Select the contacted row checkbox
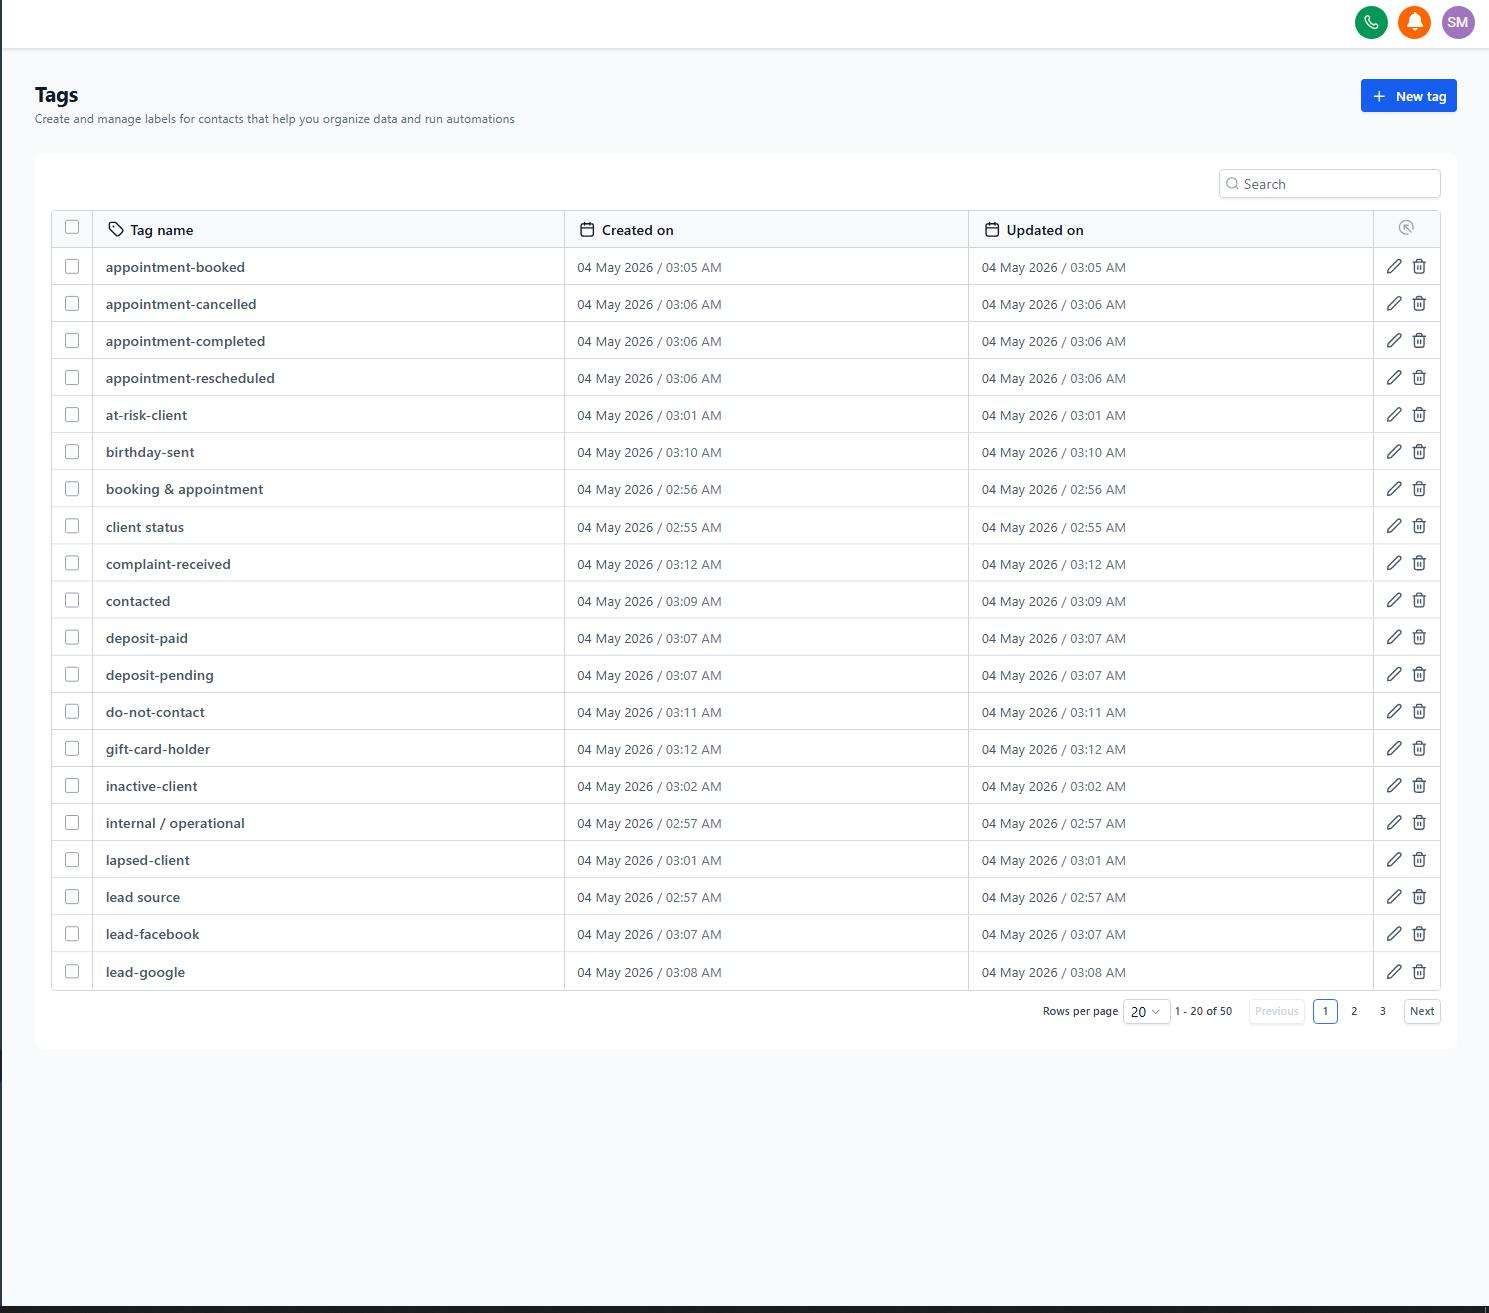This screenshot has width=1489, height=1313. 72,600
